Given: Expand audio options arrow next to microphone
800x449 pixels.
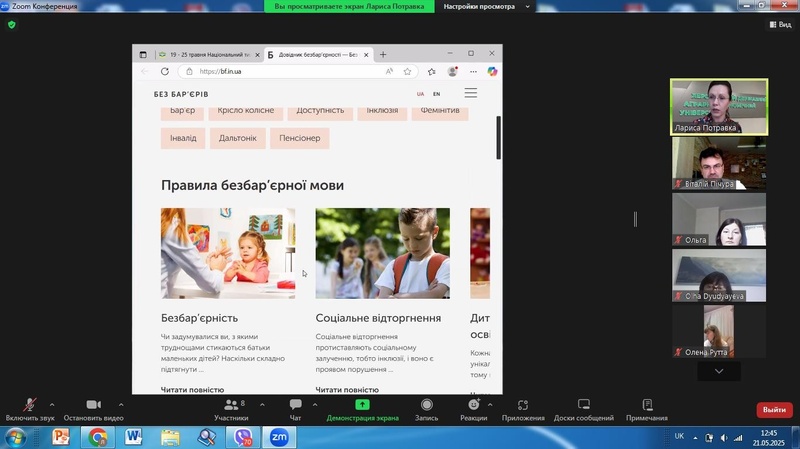Looking at the screenshot, I should [55, 404].
